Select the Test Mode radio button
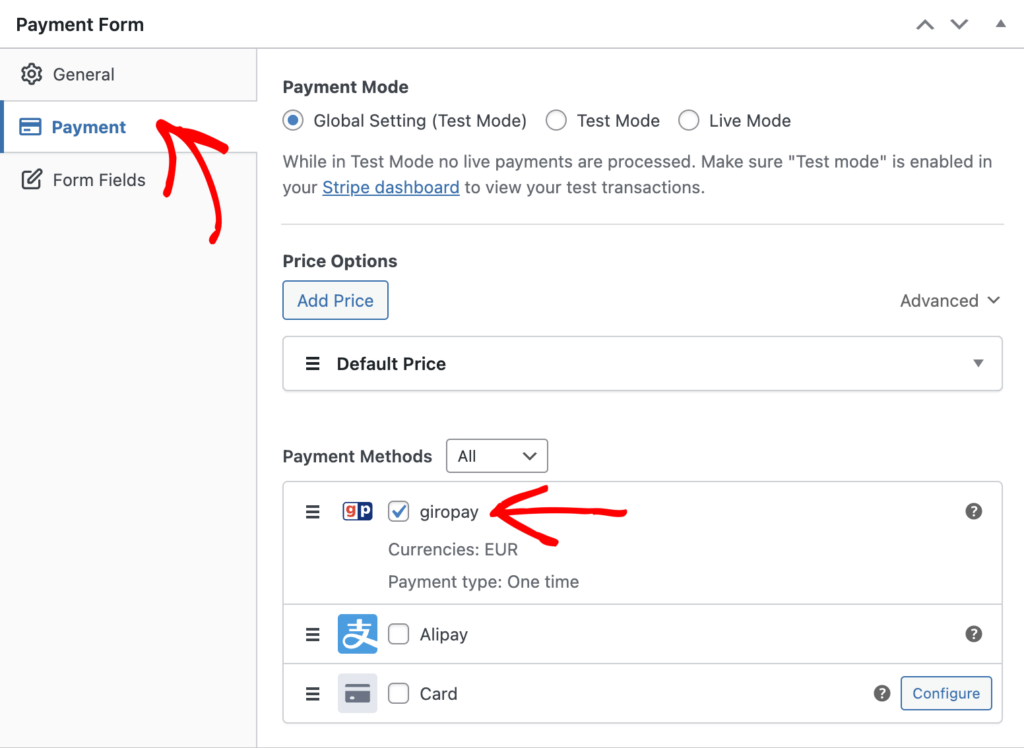 [556, 120]
